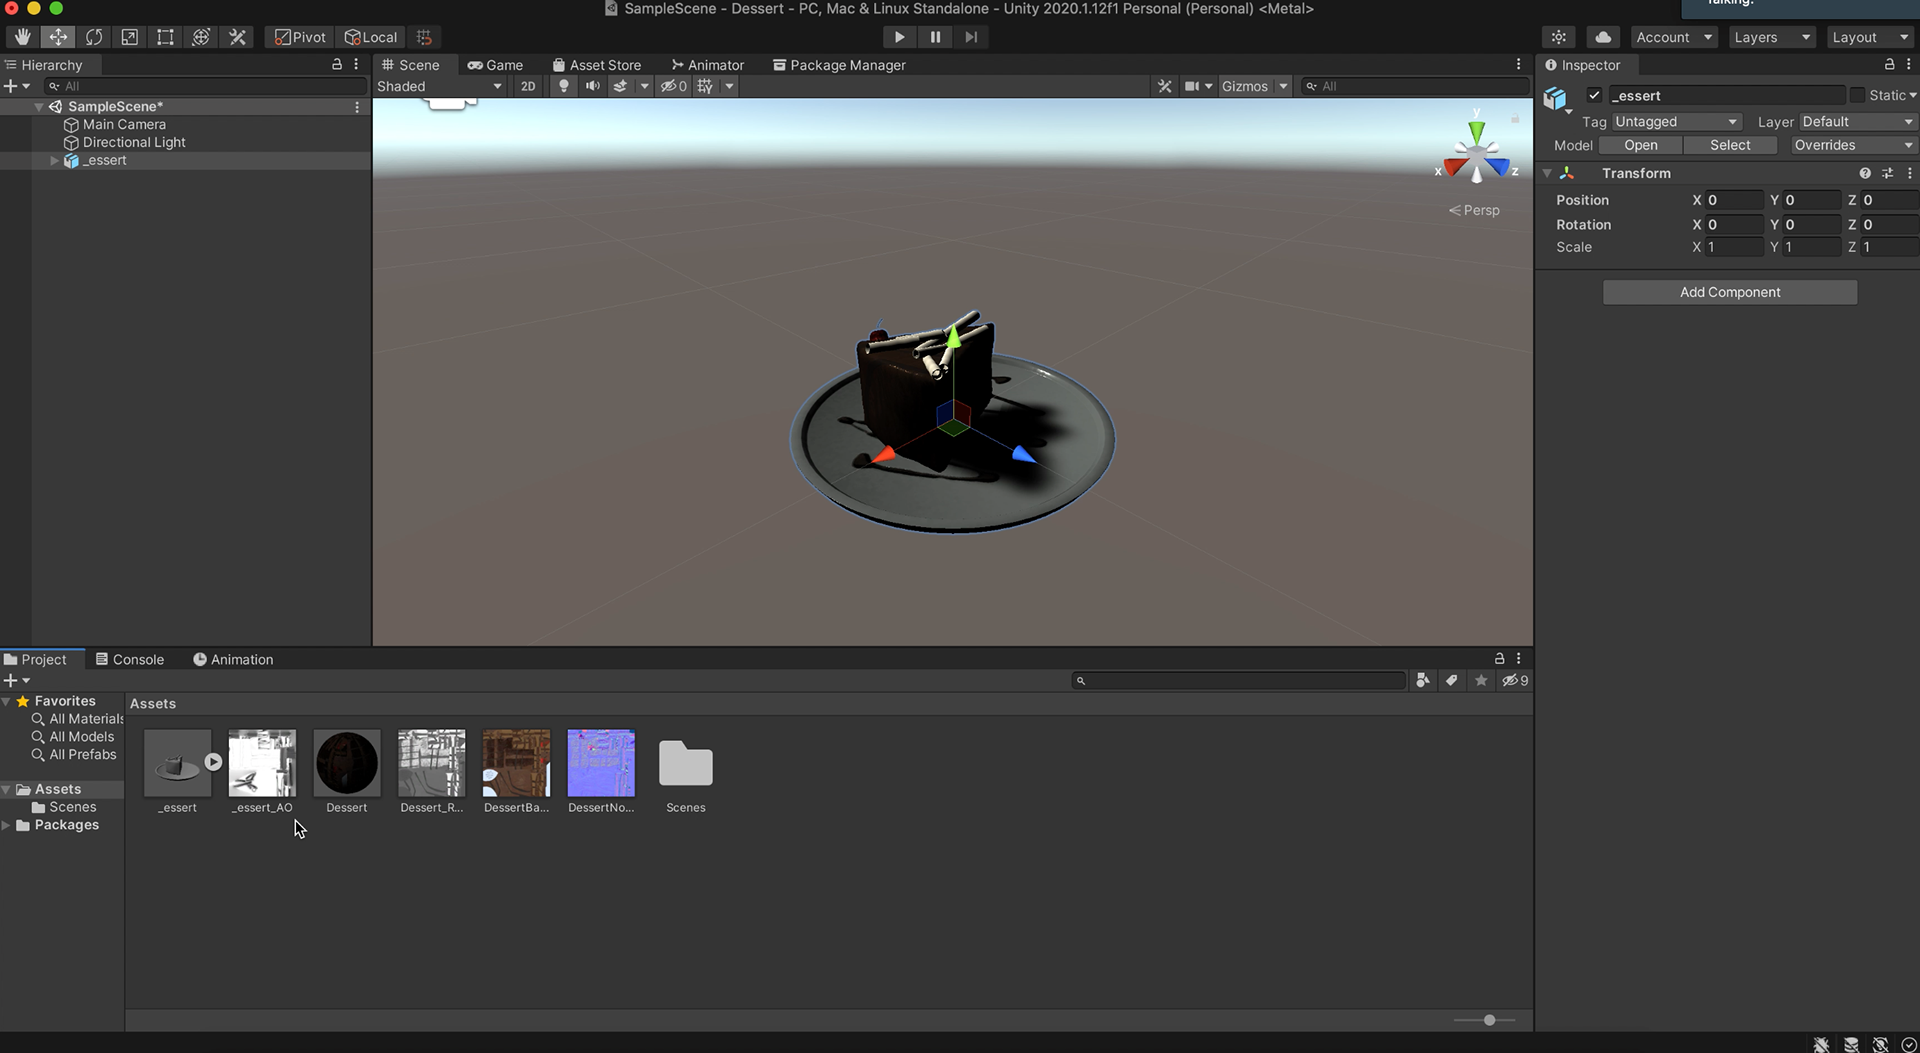Switch Persp projection mode
Screen dimensions: 1920x1053
1474,210
